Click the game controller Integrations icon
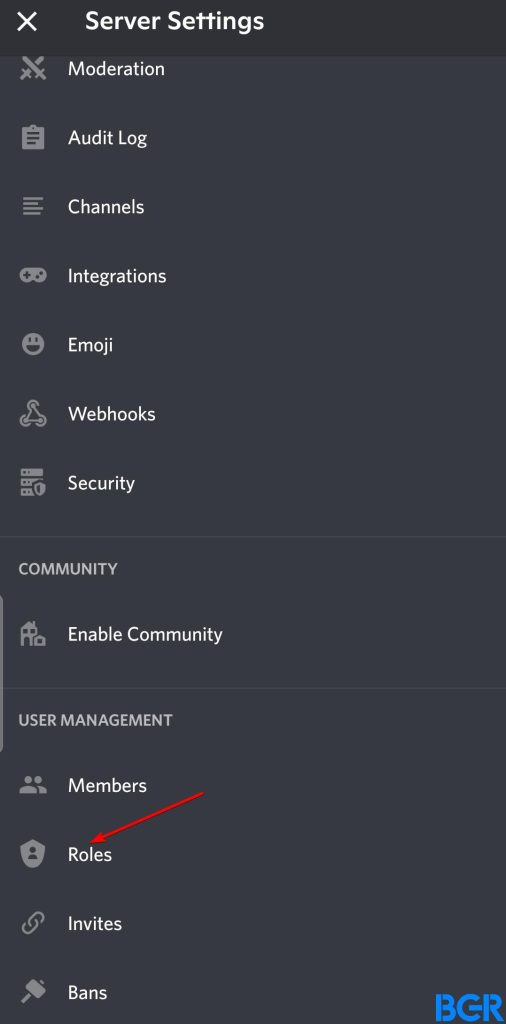This screenshot has height=1024, width=506. click(x=33, y=276)
